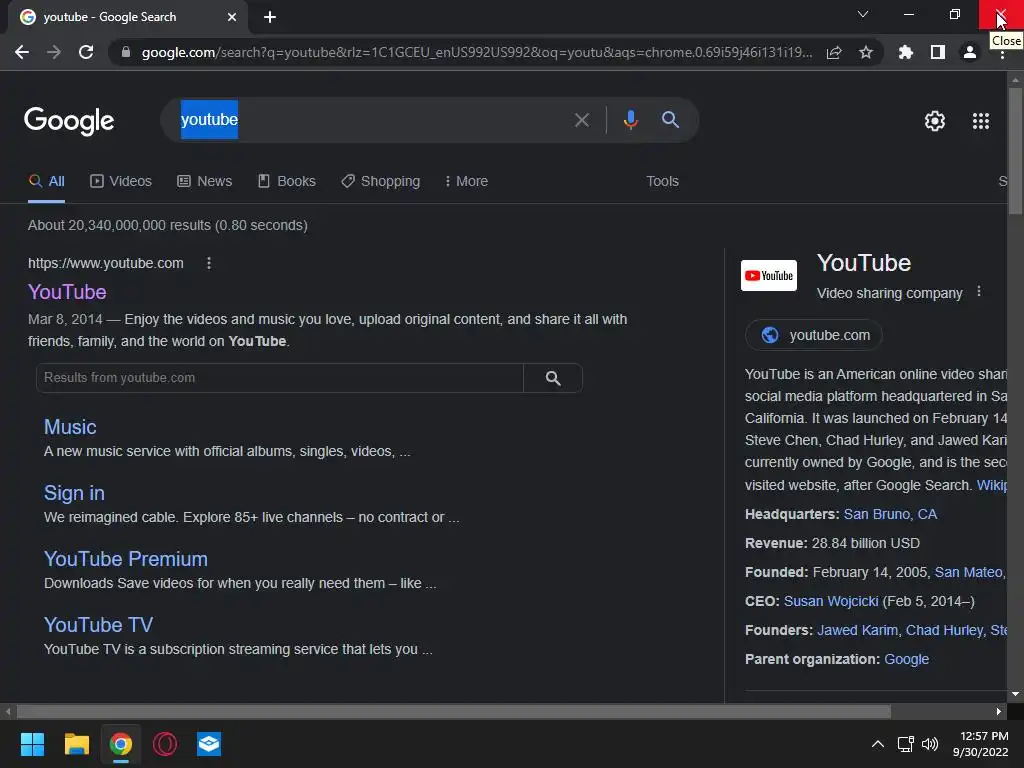Image resolution: width=1024 pixels, height=768 pixels.
Task: Open taskbar clock showing 12:57 PM
Action: pyautogui.click(x=980, y=744)
